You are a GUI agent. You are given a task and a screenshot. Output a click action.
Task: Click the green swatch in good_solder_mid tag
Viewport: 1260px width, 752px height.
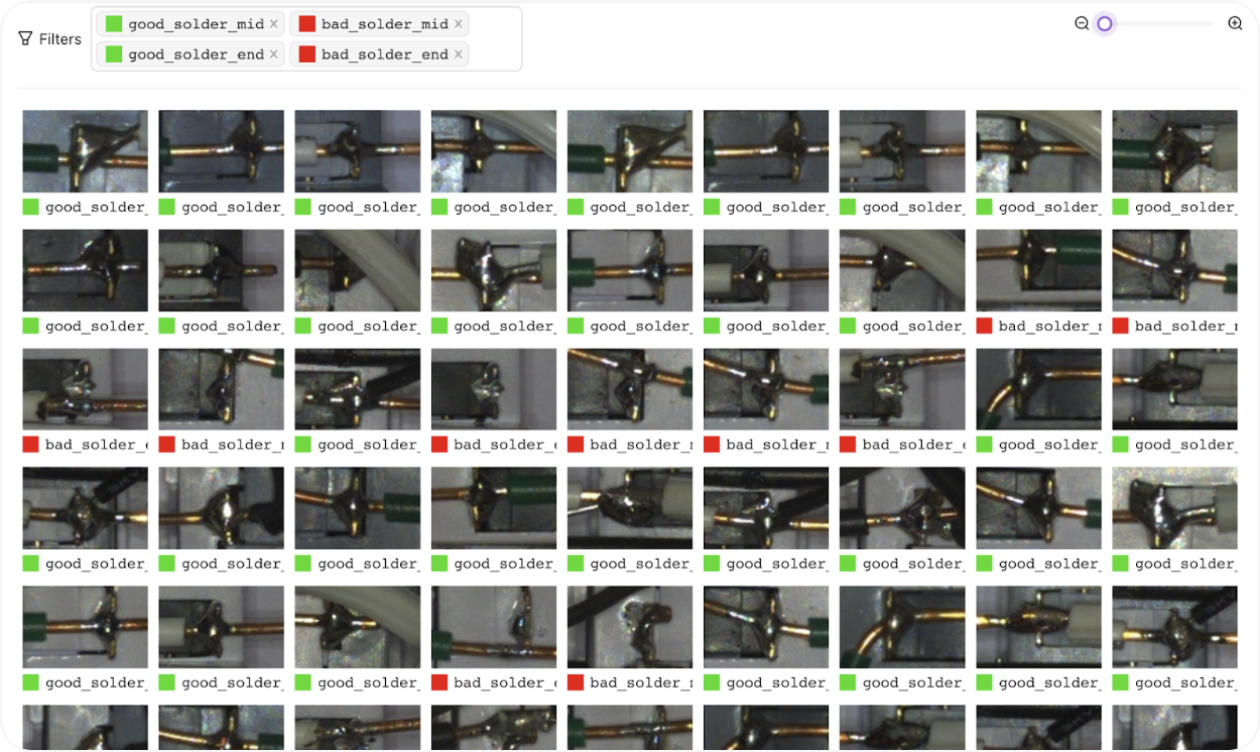[114, 24]
